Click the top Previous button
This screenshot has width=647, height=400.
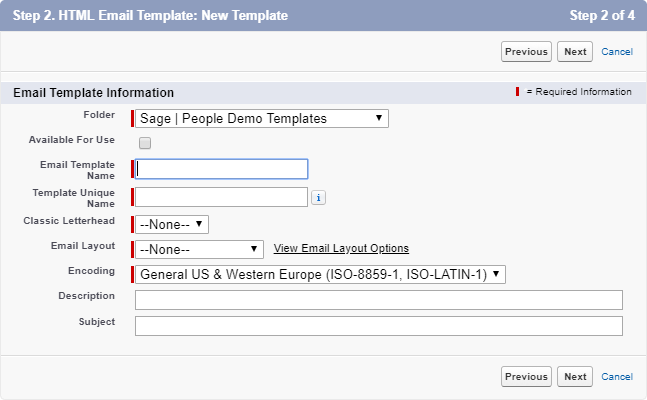tap(526, 52)
